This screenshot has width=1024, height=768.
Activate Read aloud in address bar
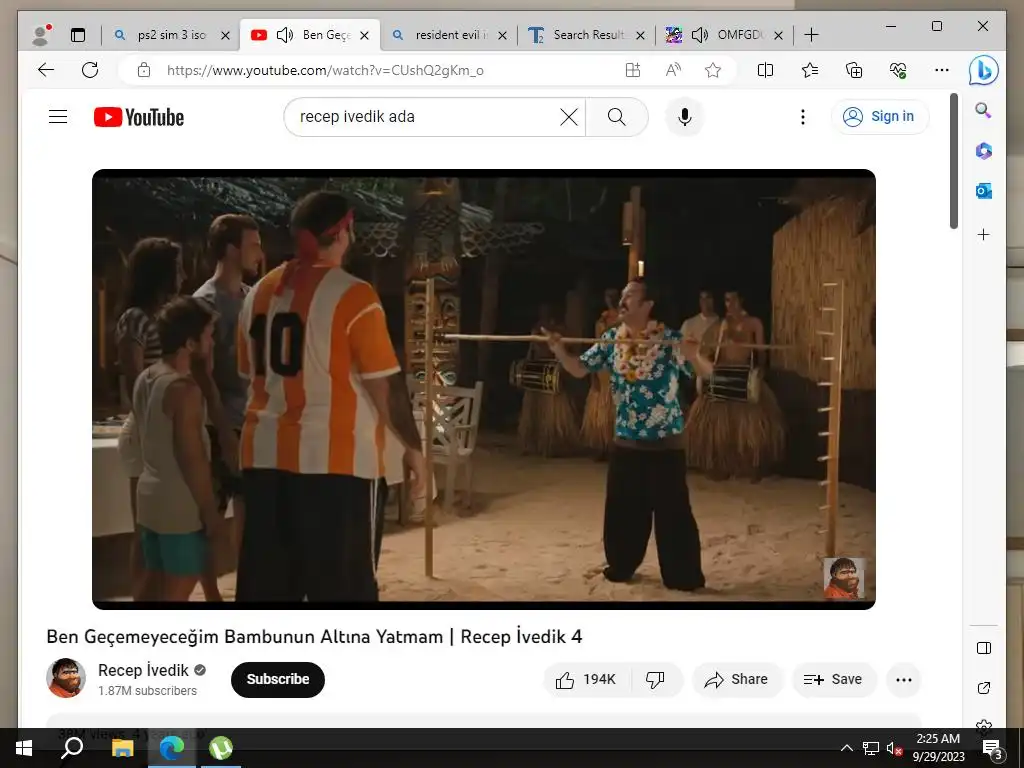click(673, 70)
